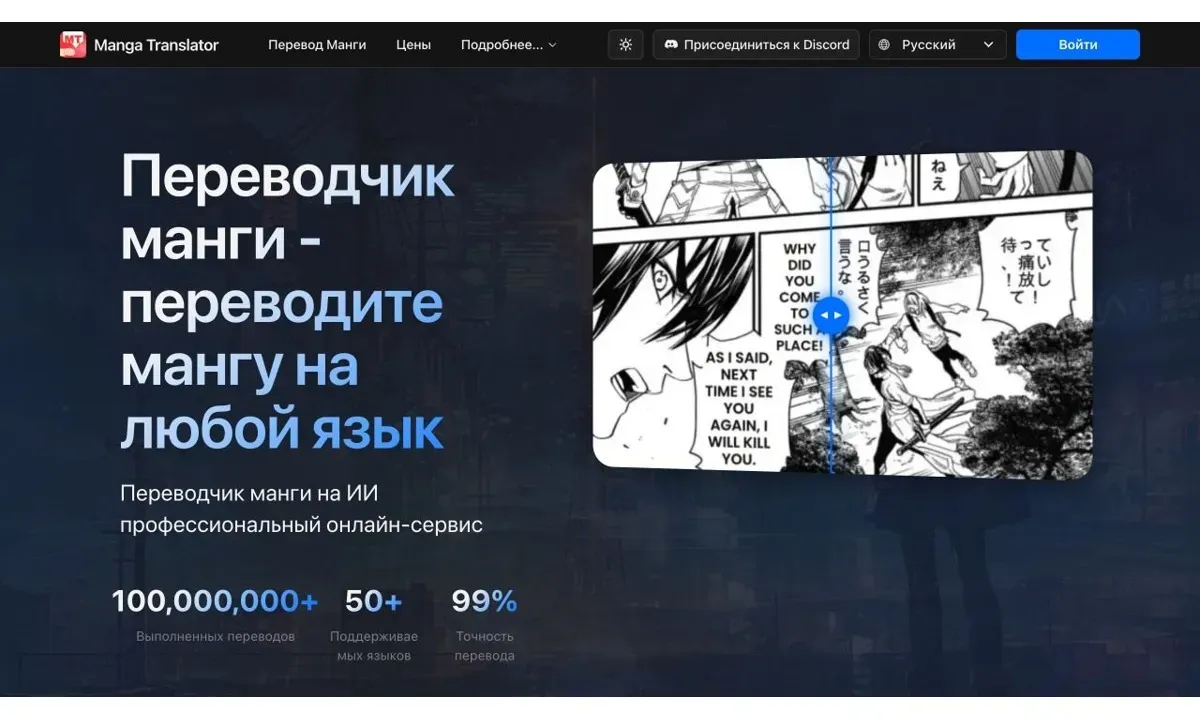Click the manga comparison preview image
This screenshot has height=720, width=1200.
842,314
